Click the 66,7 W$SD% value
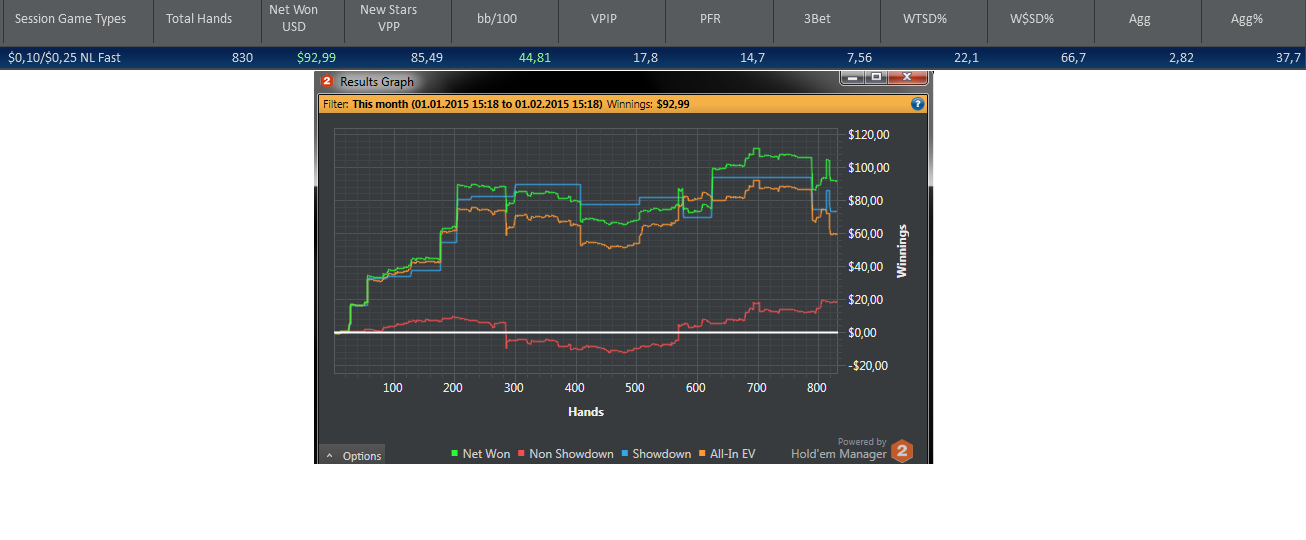The height and width of the screenshot is (540, 1306). 1074,58
